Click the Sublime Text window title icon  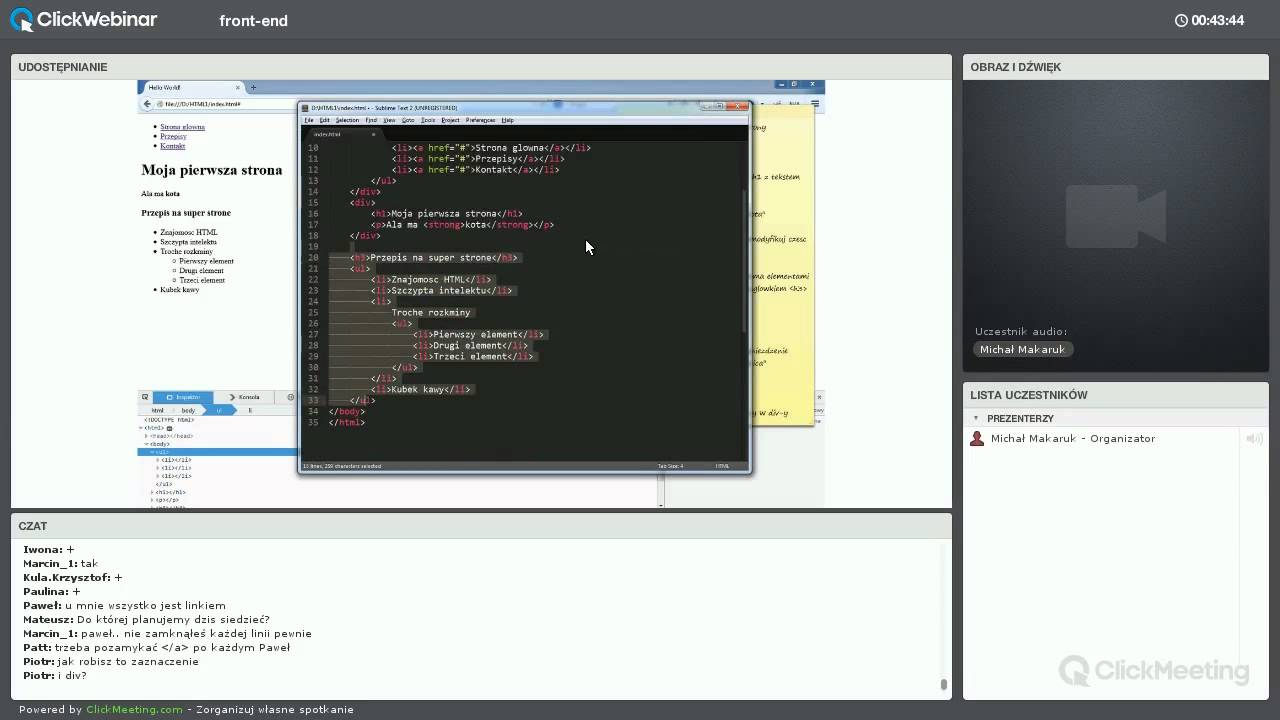(305, 108)
